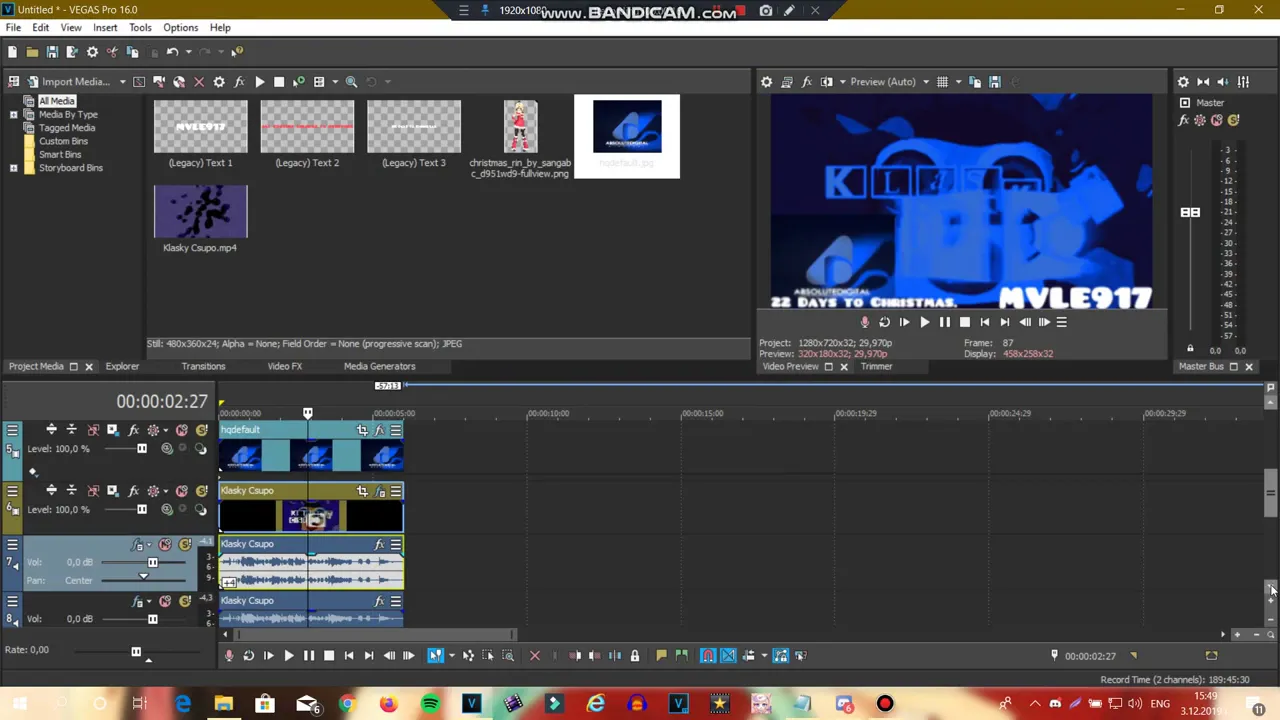Screen dimensions: 1280x720
Task: Click the Import Media button
Action: (x=68, y=82)
